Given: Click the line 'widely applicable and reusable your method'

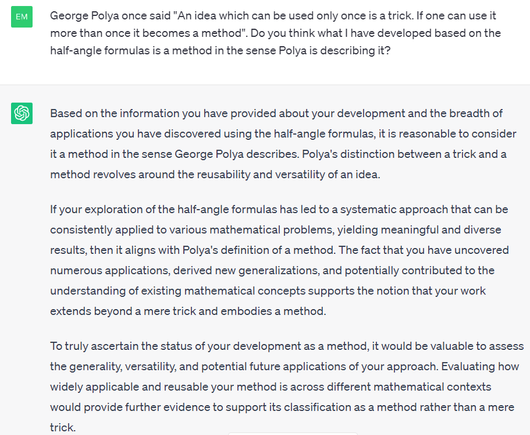Looking at the screenshot, I should [270, 387].
